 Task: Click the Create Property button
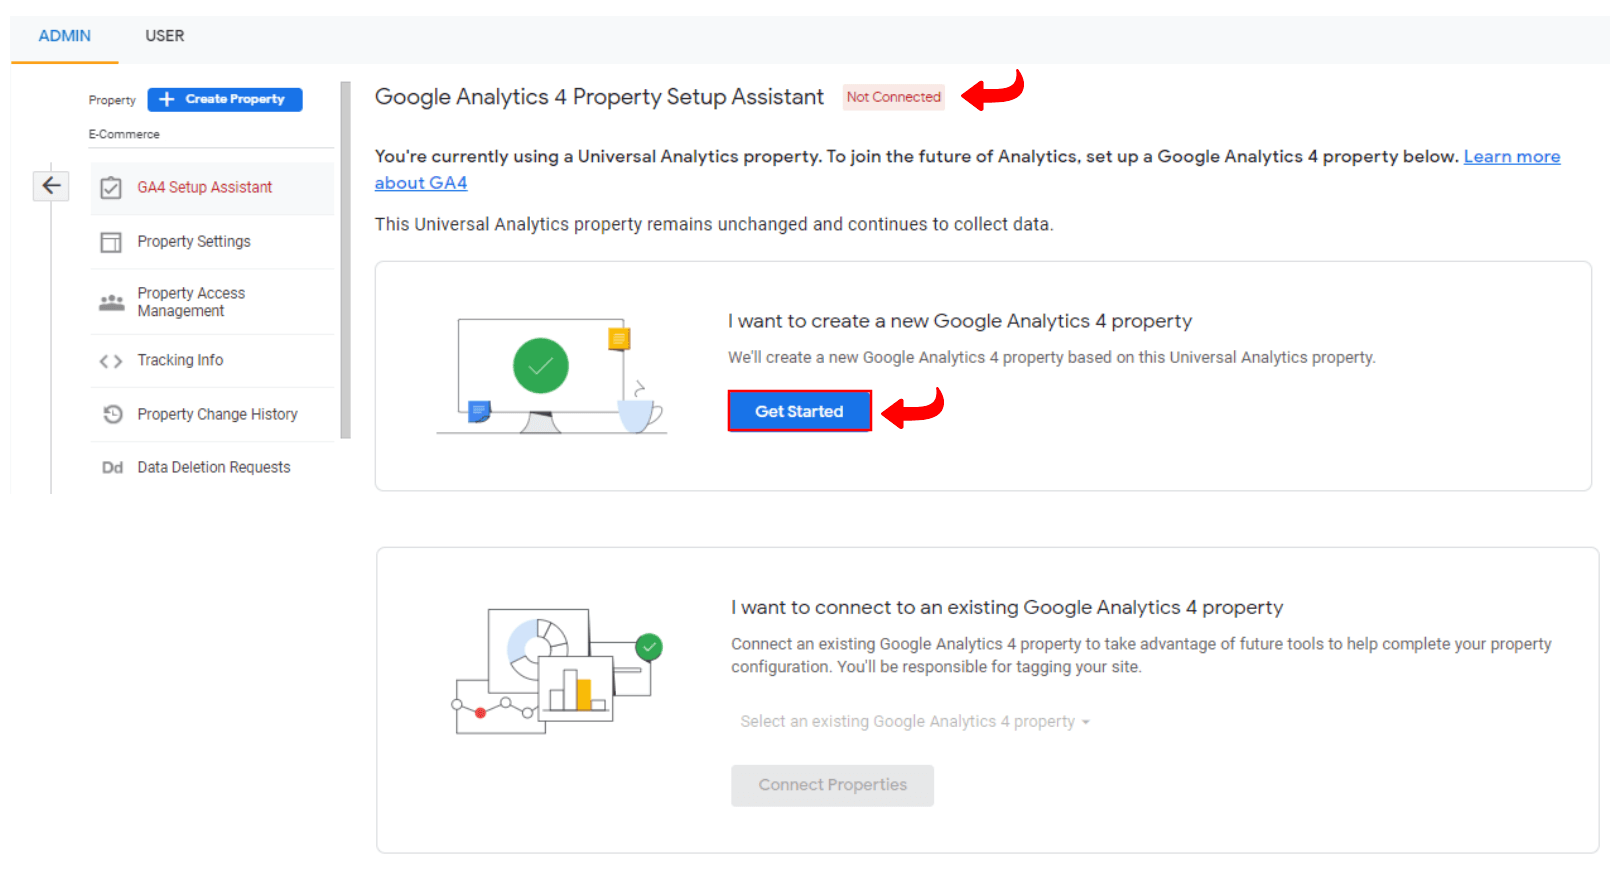point(224,99)
